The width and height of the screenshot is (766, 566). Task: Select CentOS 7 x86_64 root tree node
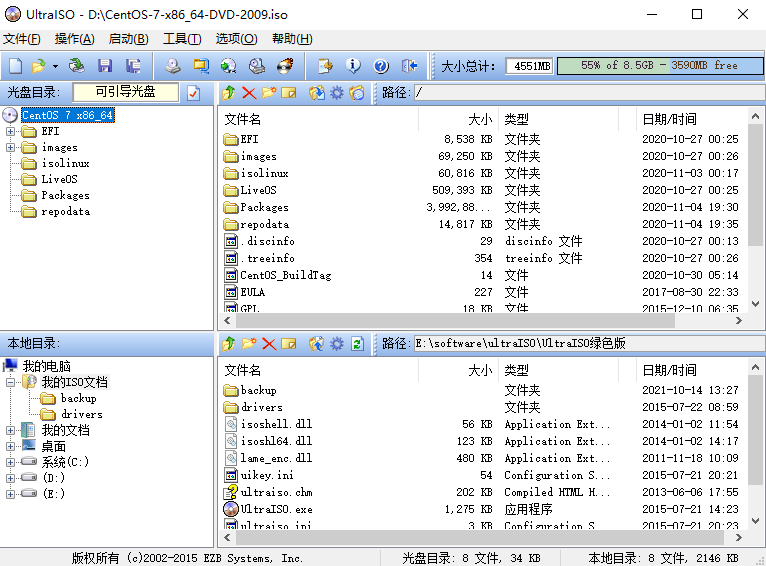pos(67,115)
